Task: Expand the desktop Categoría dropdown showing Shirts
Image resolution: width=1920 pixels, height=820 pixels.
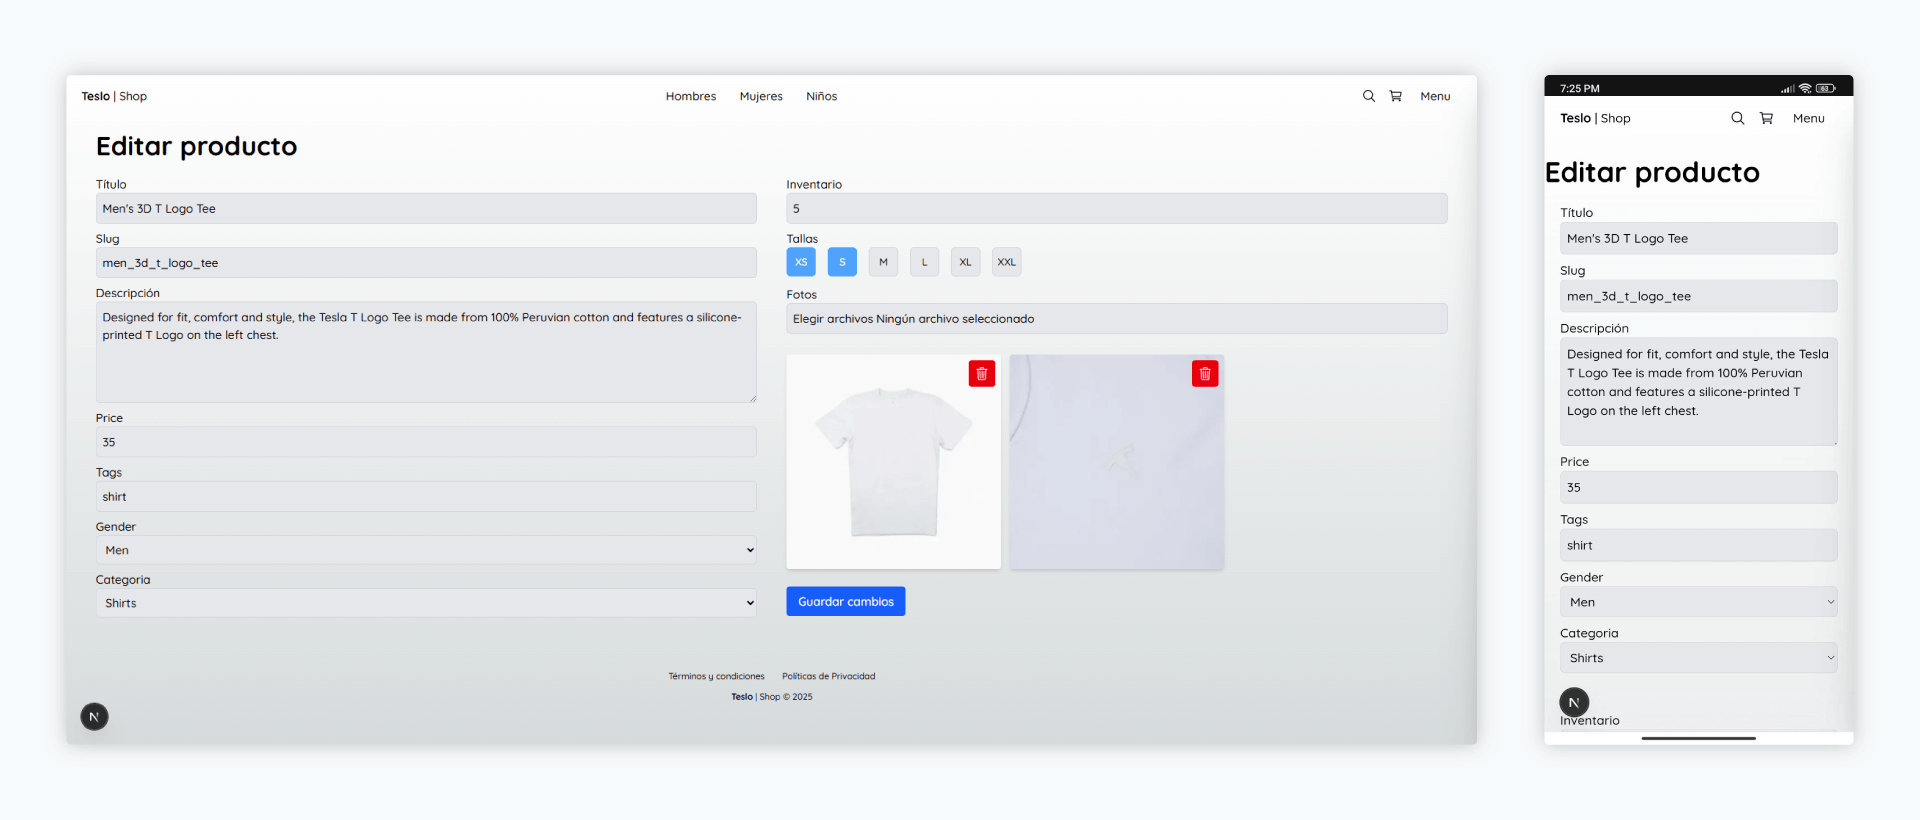Action: [426, 603]
